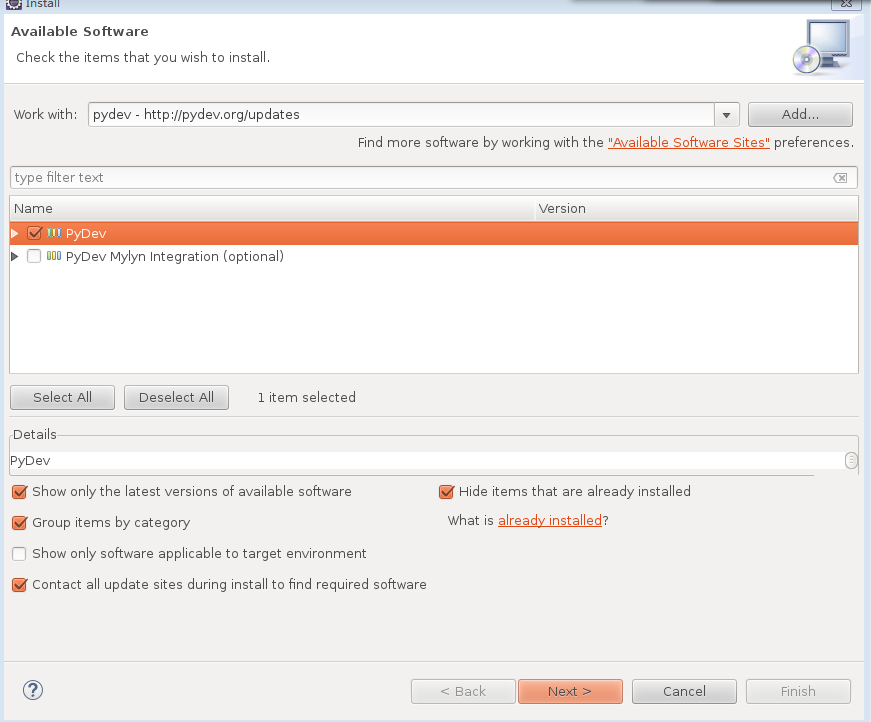Clear filter text with the erase icon

click(840, 178)
